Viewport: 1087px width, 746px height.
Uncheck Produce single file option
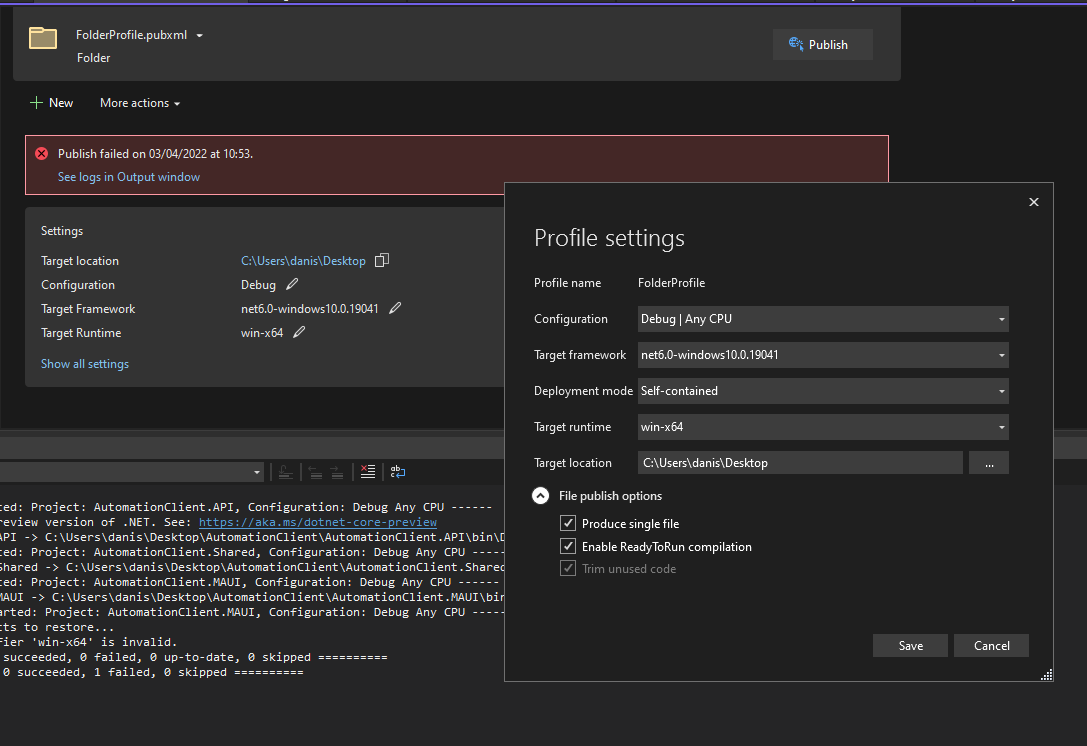pos(568,524)
